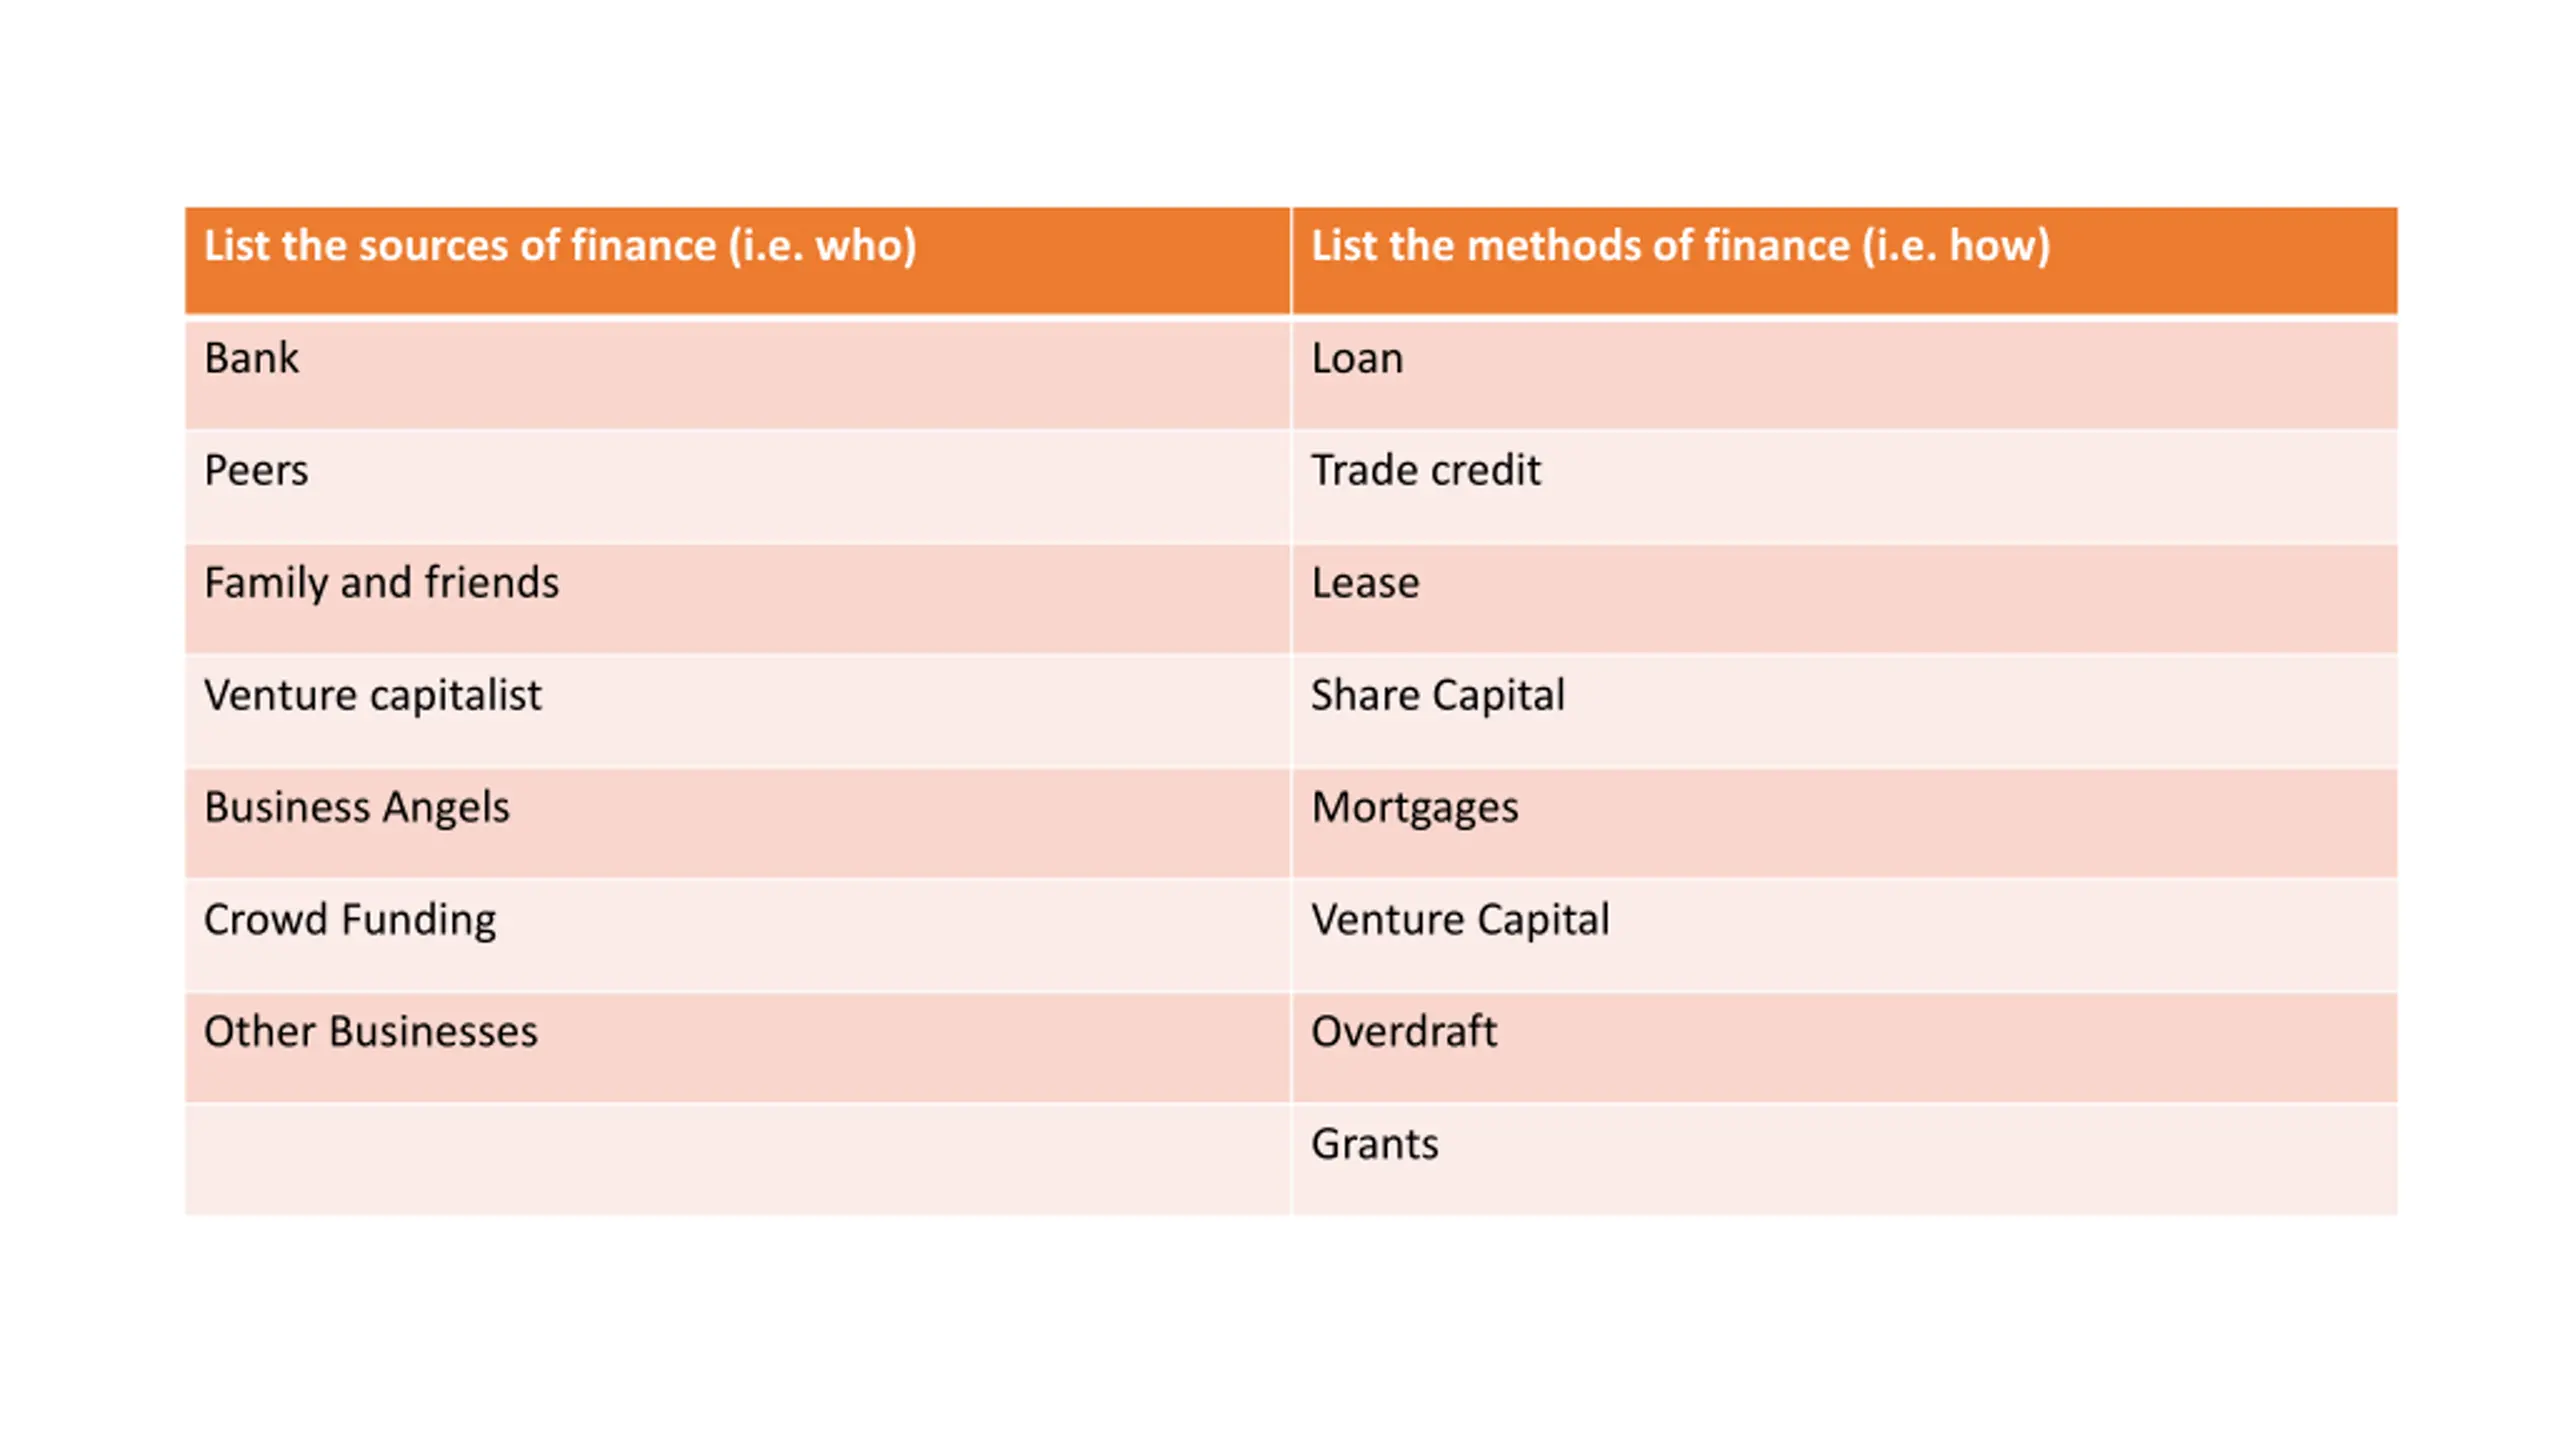
Task: Click the Grants cell
Action: pyautogui.click(x=1844, y=1159)
